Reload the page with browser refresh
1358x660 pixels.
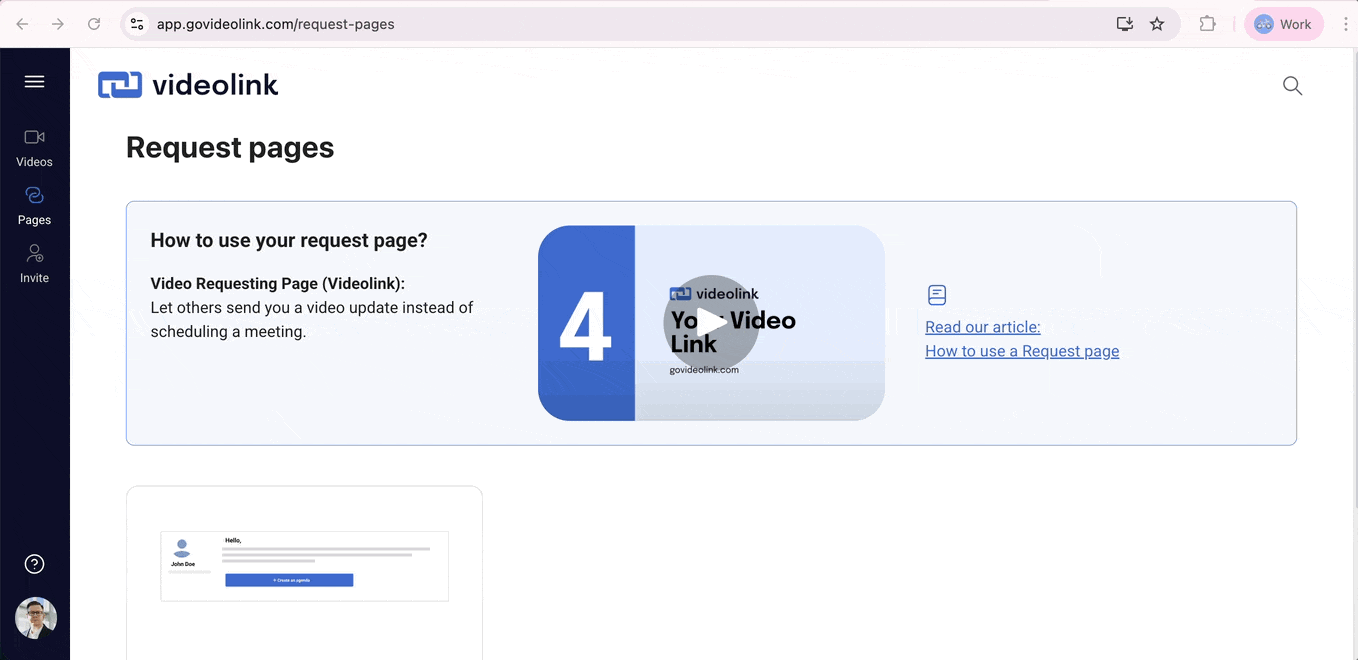(x=94, y=24)
